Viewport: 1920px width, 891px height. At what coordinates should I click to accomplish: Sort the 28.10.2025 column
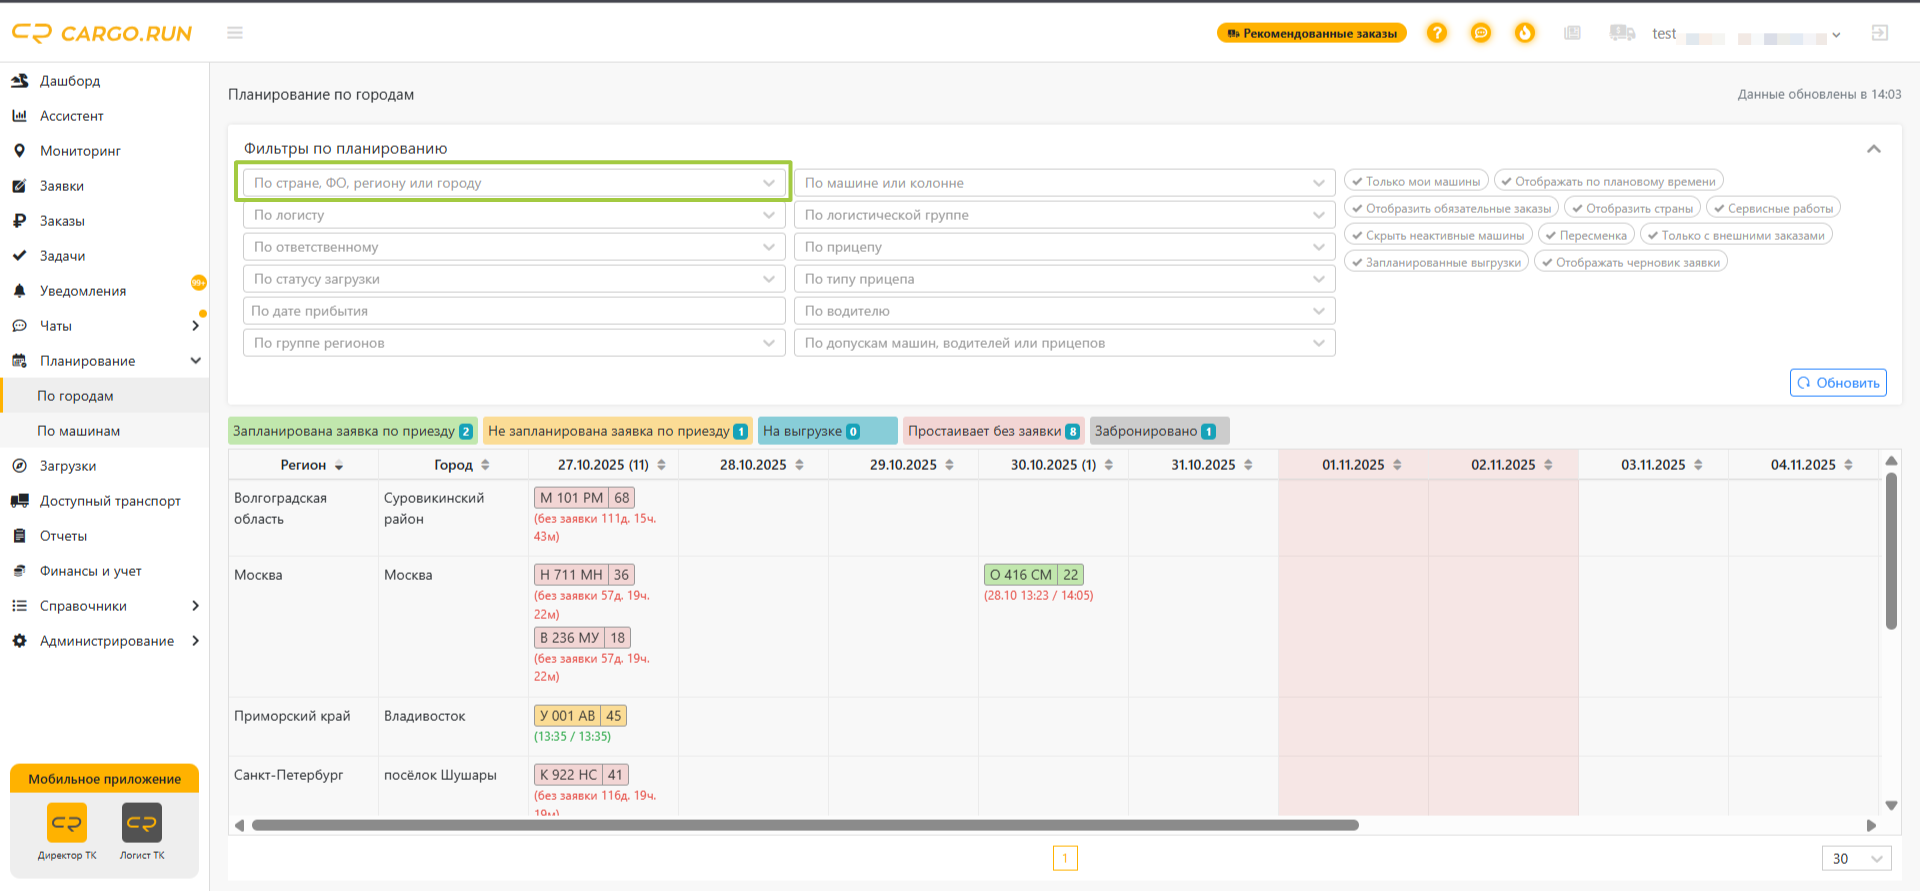point(799,465)
